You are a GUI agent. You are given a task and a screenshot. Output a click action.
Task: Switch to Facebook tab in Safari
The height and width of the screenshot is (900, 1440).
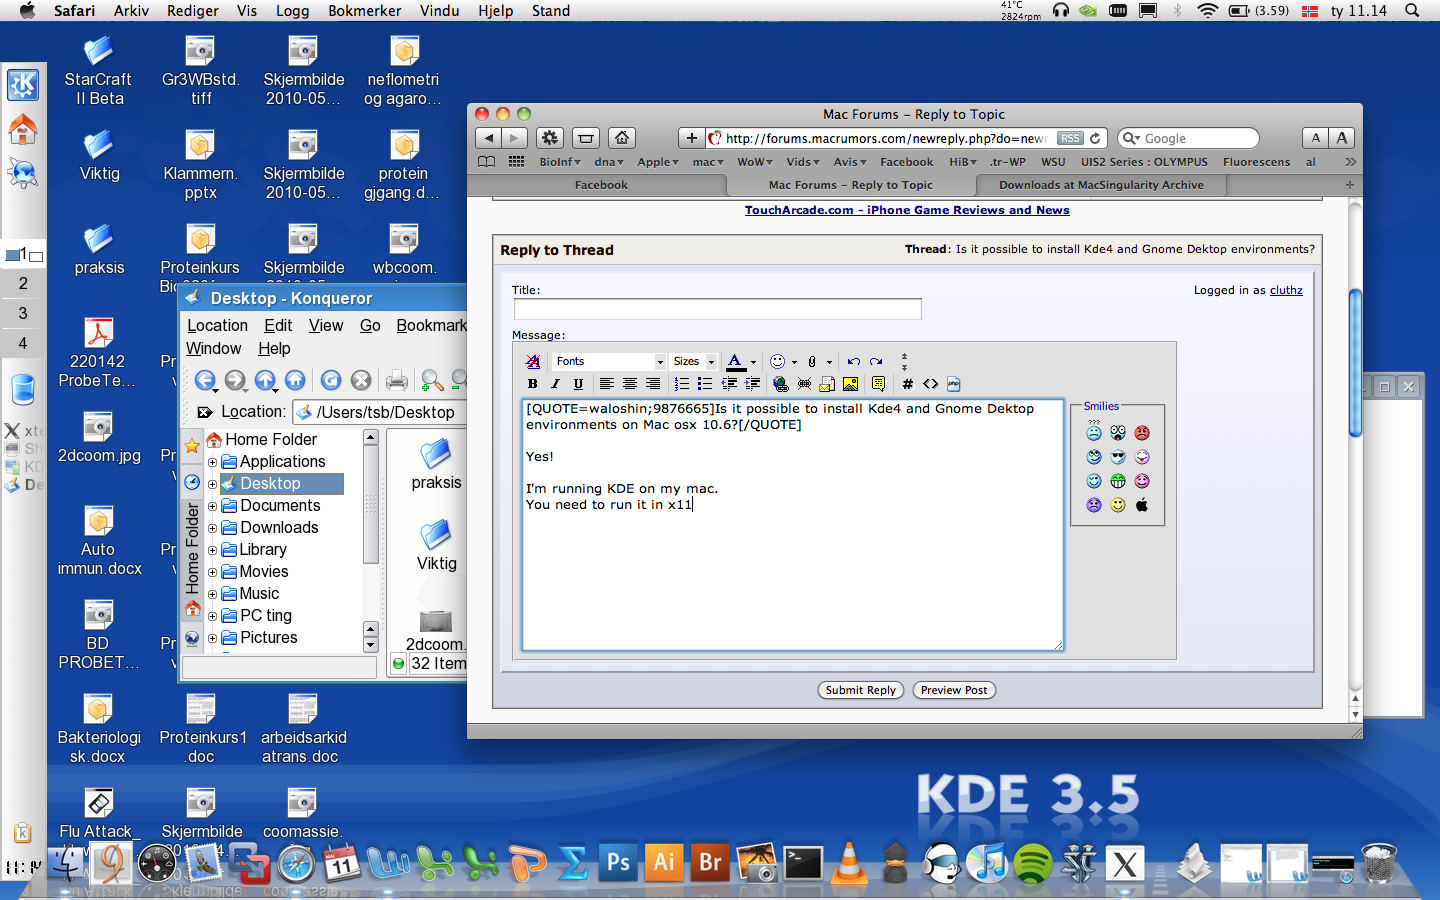click(601, 185)
